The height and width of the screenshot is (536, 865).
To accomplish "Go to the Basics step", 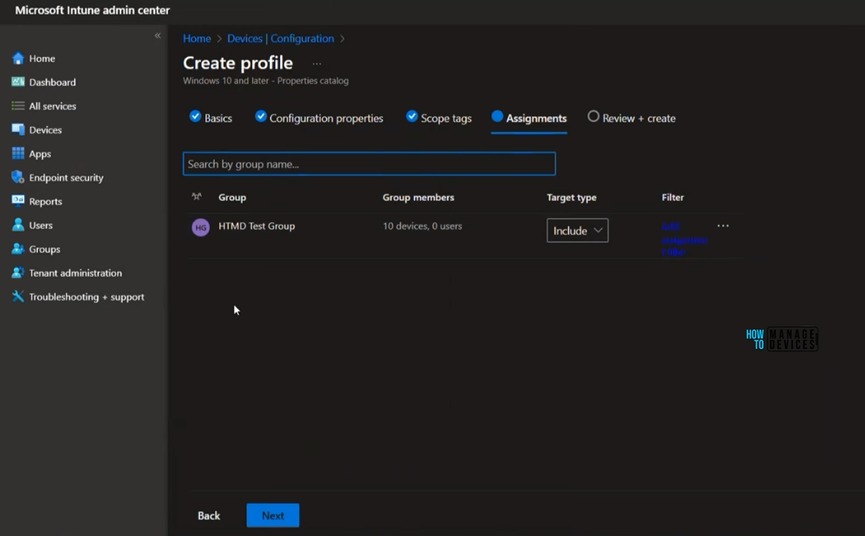I will 211,118.
